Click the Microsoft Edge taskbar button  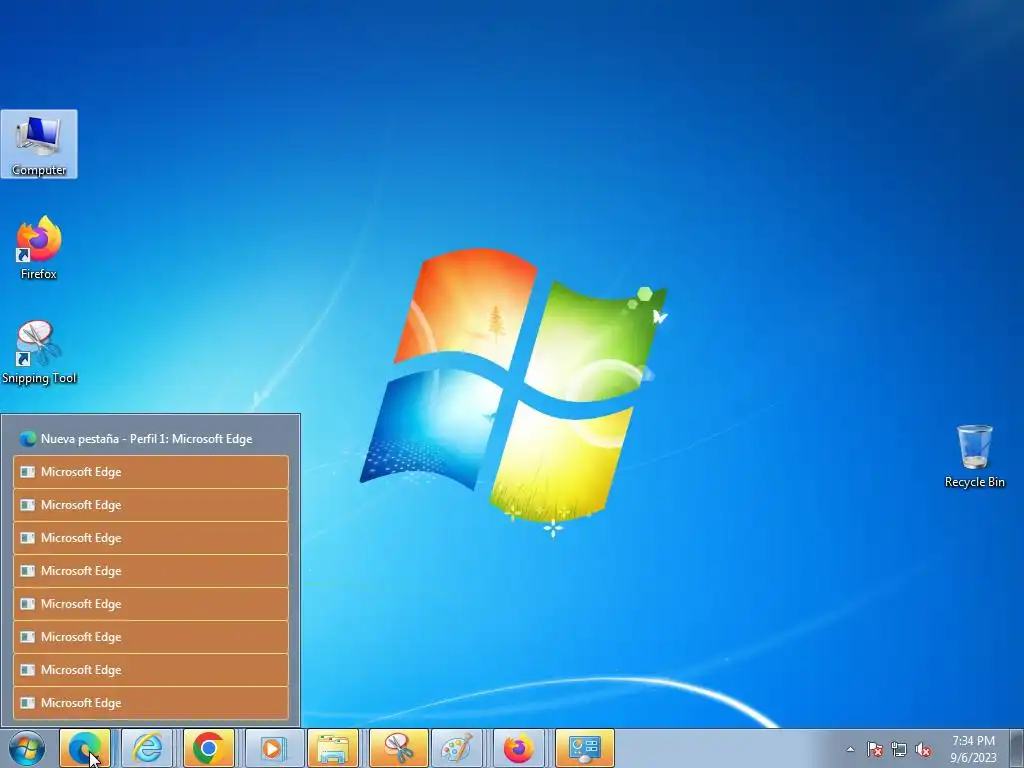(85, 748)
